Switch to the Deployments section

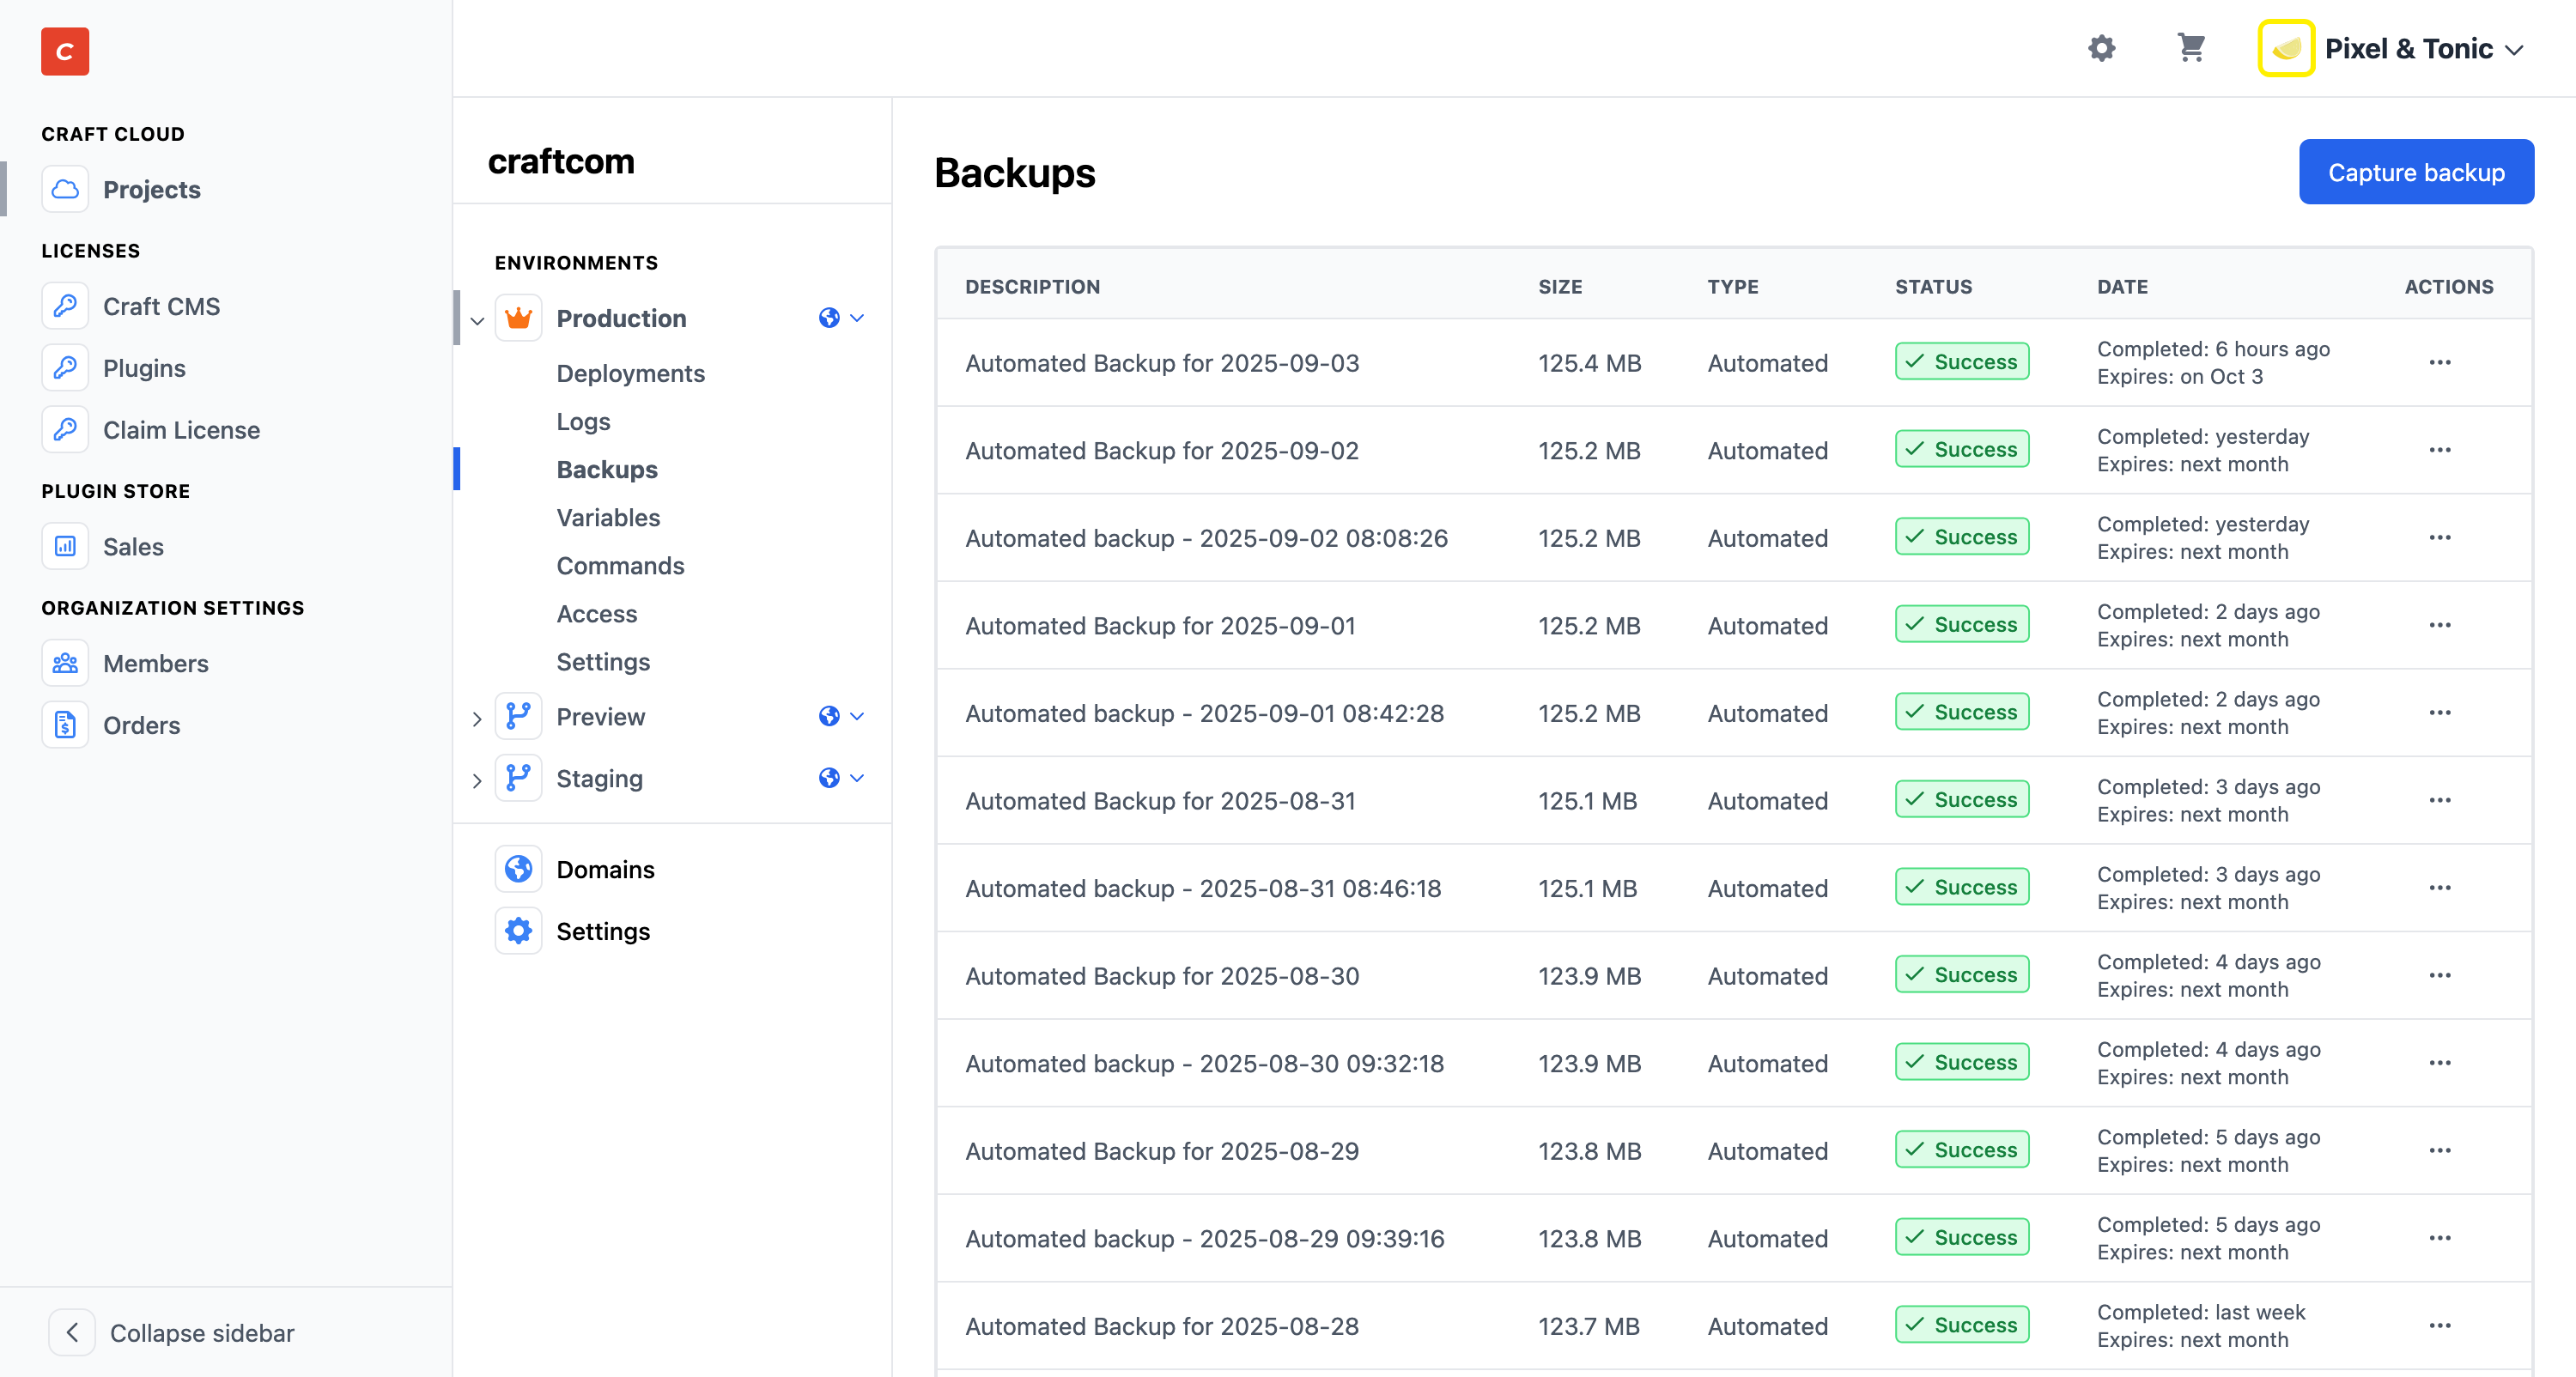pyautogui.click(x=631, y=373)
